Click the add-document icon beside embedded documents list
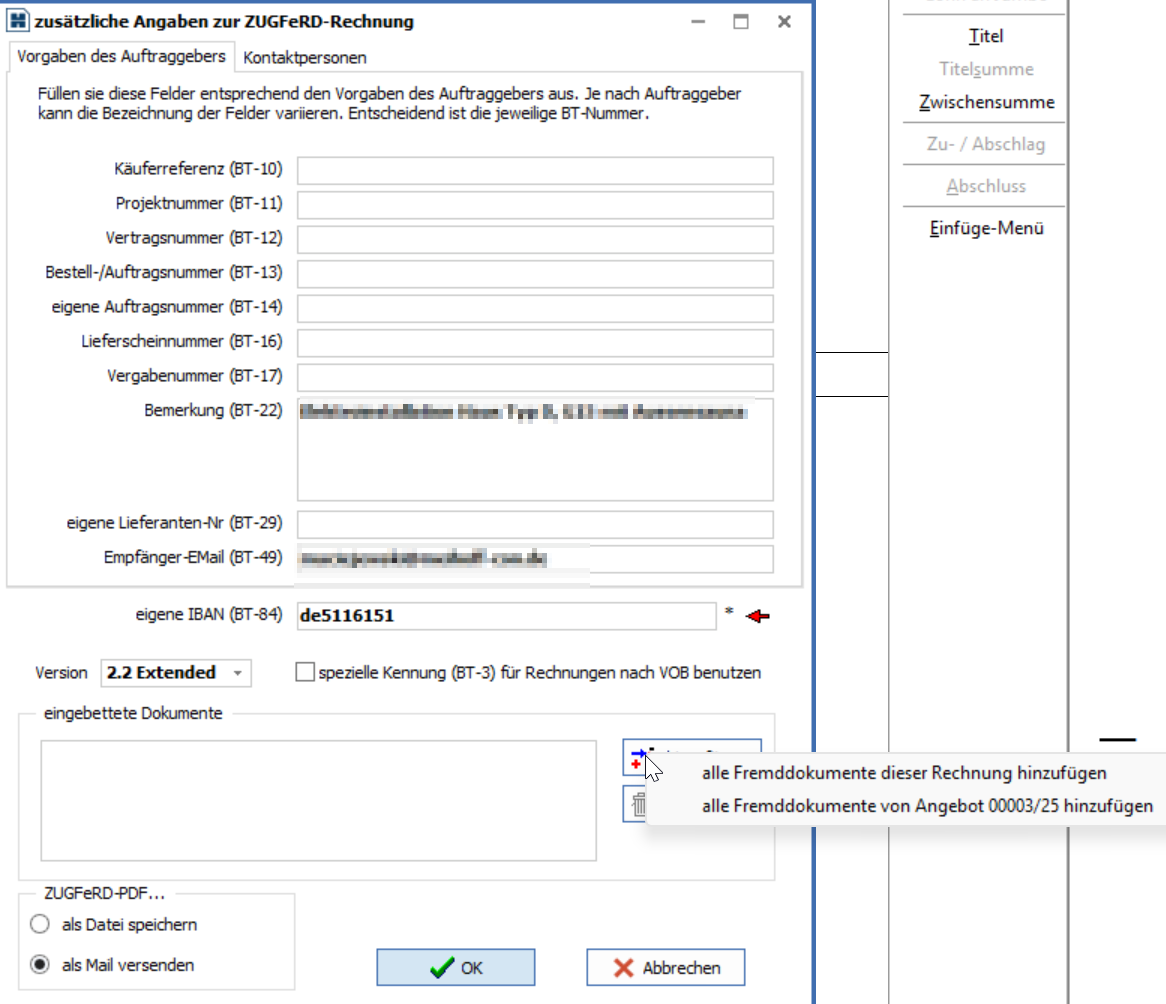1166x1004 pixels. [635, 759]
